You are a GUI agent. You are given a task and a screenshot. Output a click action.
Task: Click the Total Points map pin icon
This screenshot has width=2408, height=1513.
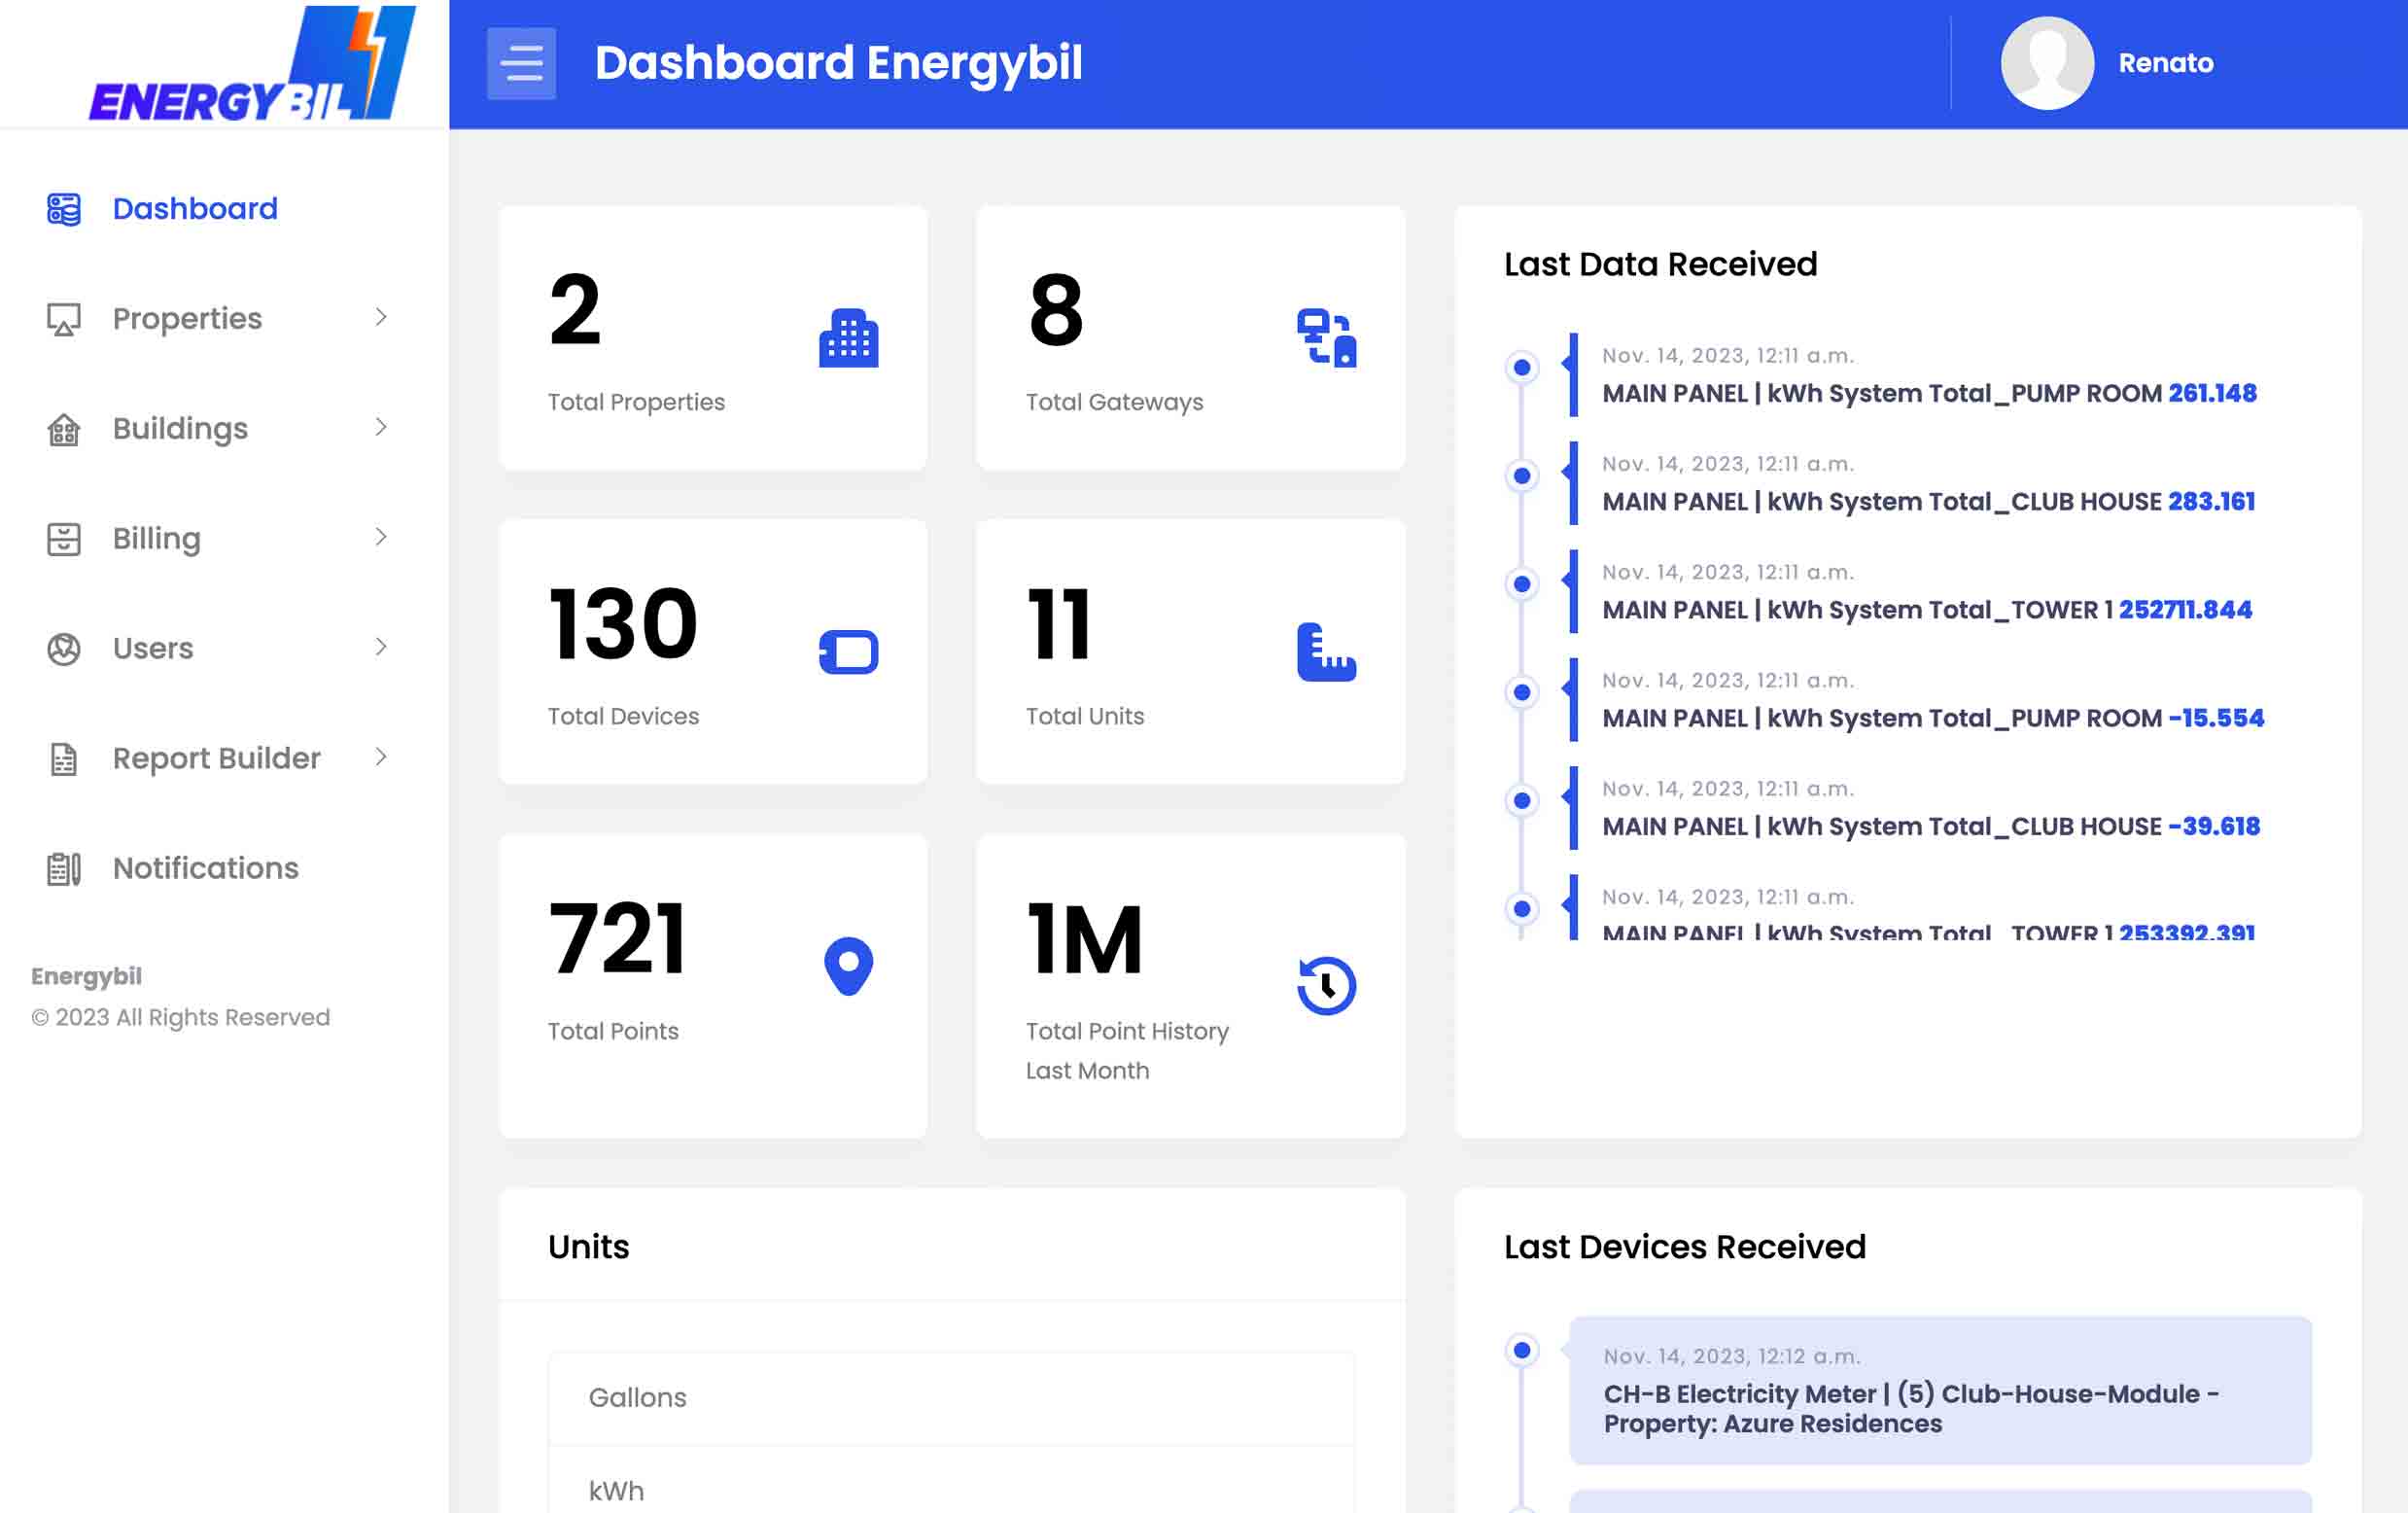coord(848,966)
